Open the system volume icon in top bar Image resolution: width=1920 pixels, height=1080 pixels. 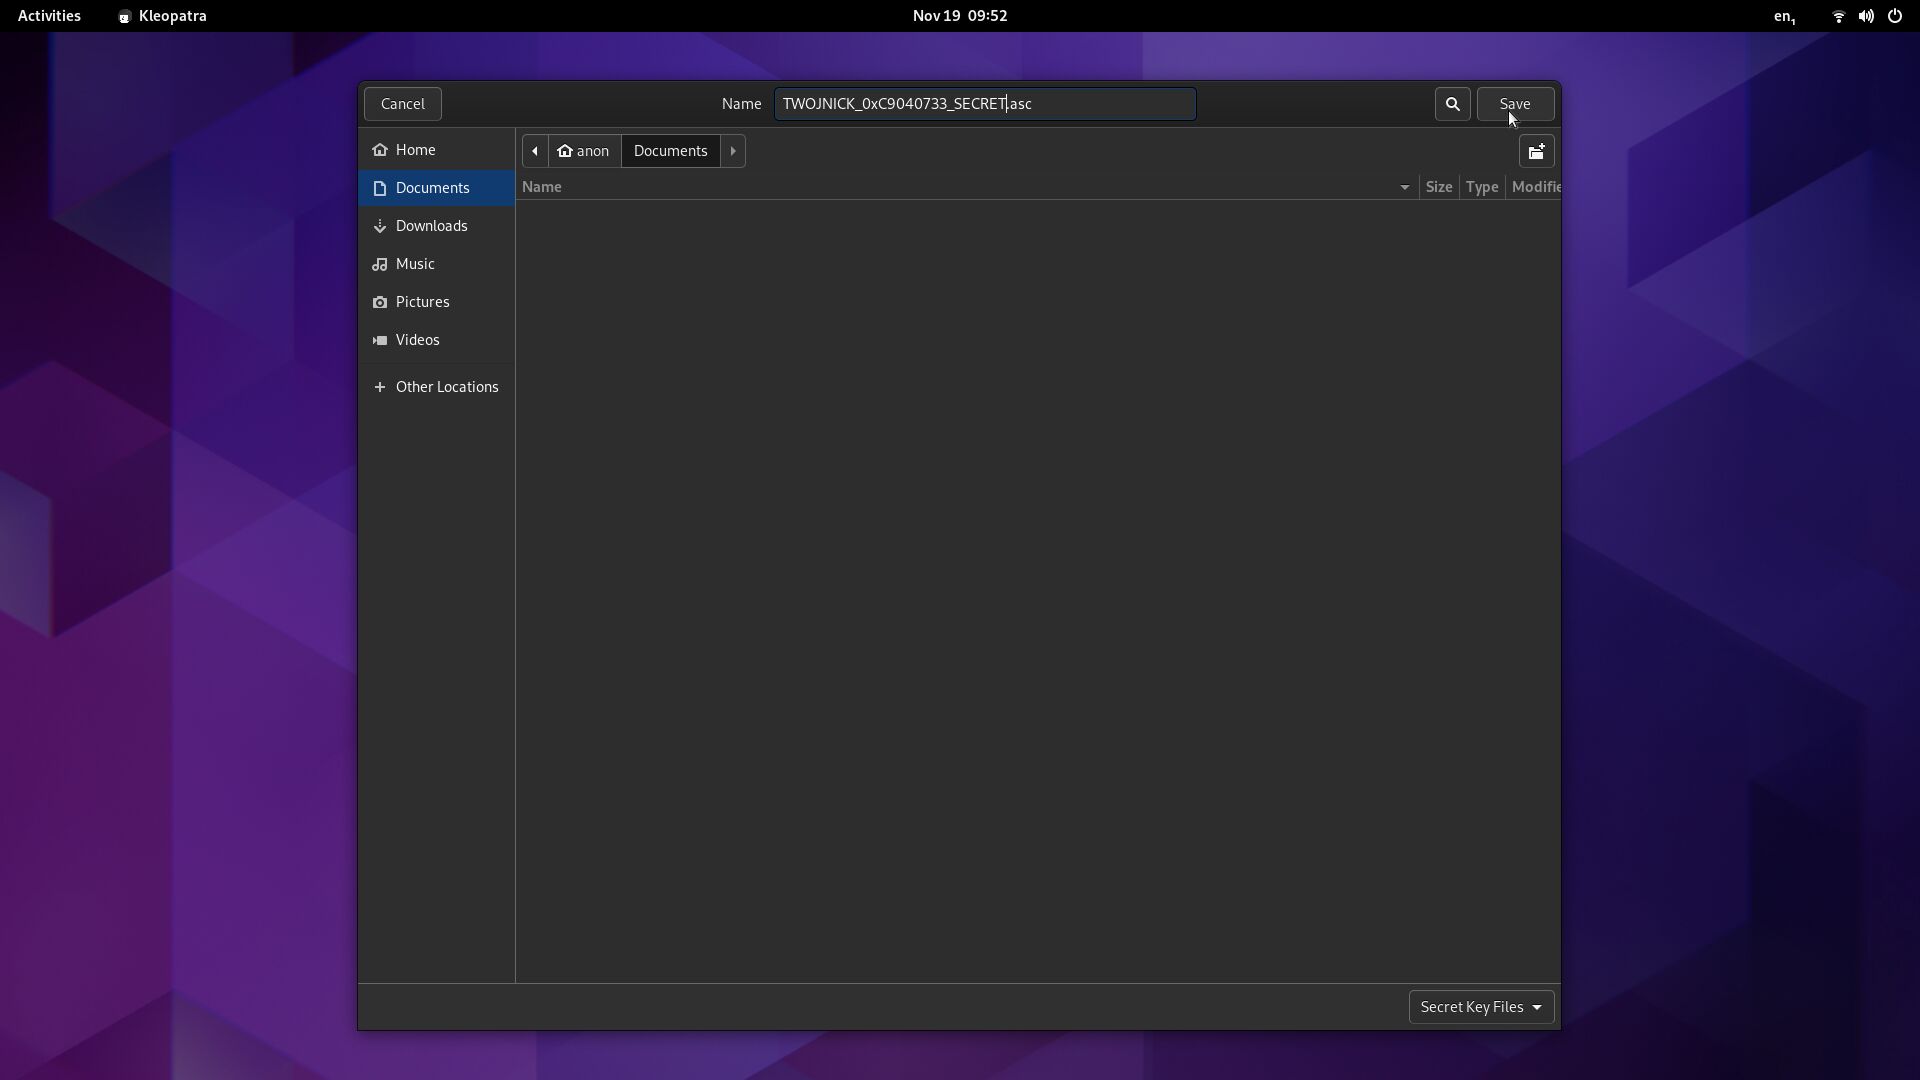[x=1866, y=16]
